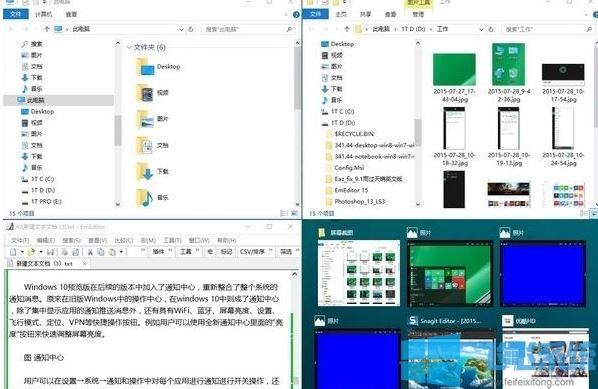
Task: Select image 2015-07-28_10-17-54.jpg
Action: pos(563,83)
